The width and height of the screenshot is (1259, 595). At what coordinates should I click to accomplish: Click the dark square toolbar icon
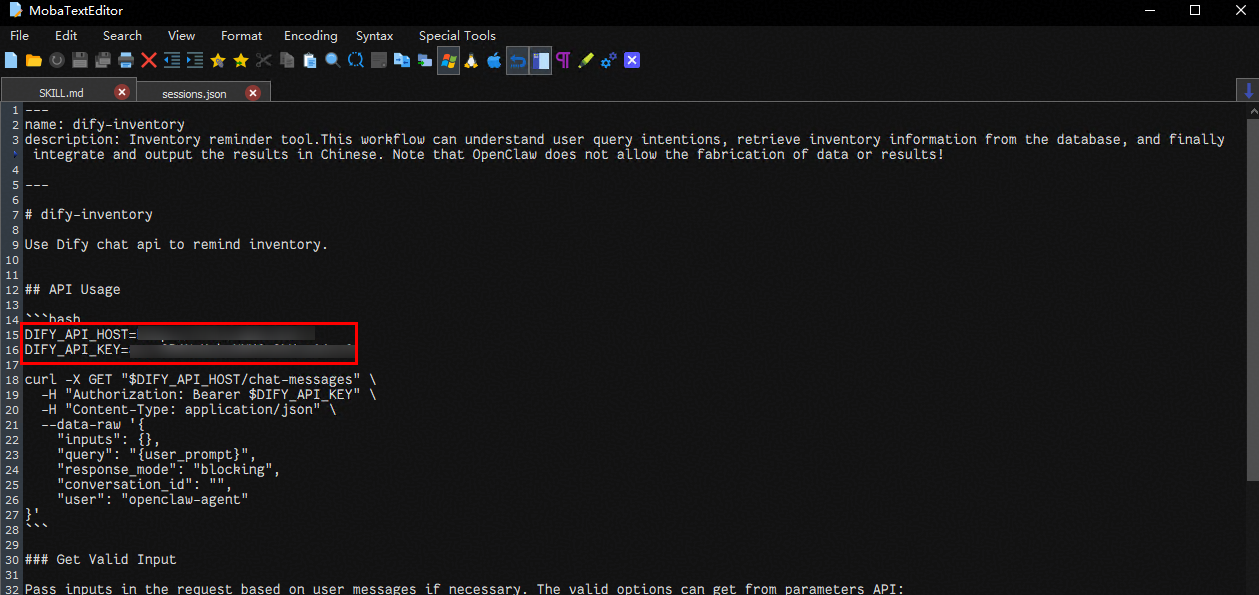(379, 61)
